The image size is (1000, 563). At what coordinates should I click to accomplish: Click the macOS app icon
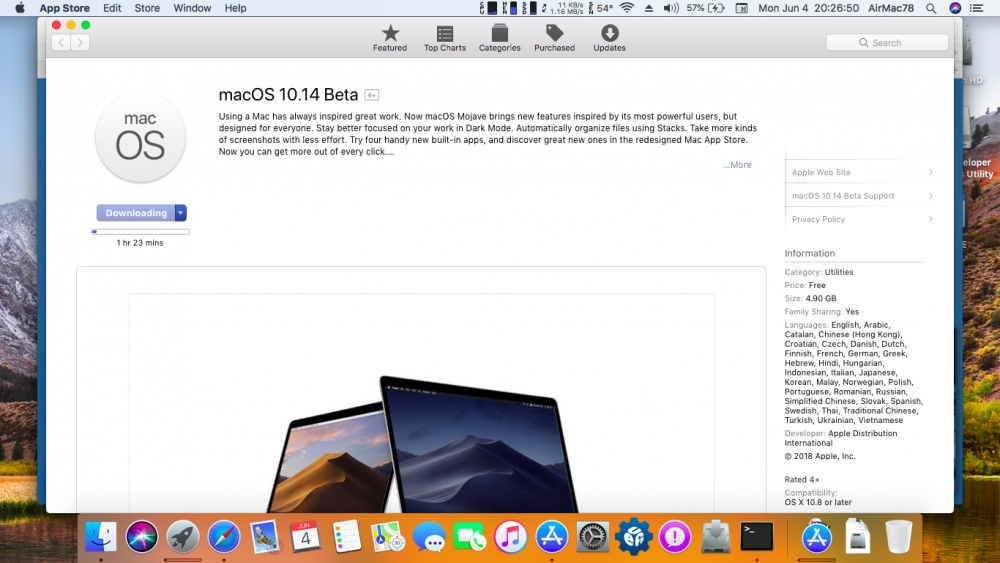point(140,137)
